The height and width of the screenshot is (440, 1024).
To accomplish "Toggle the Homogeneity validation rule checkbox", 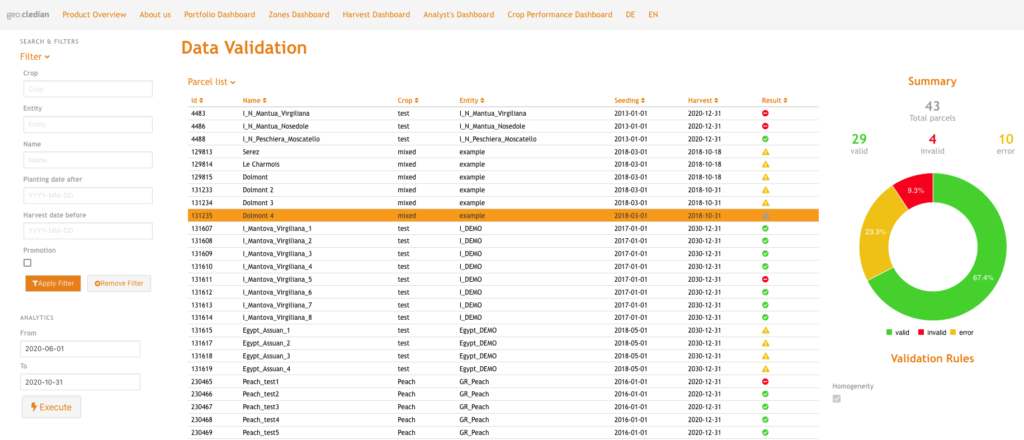I will (x=837, y=399).
